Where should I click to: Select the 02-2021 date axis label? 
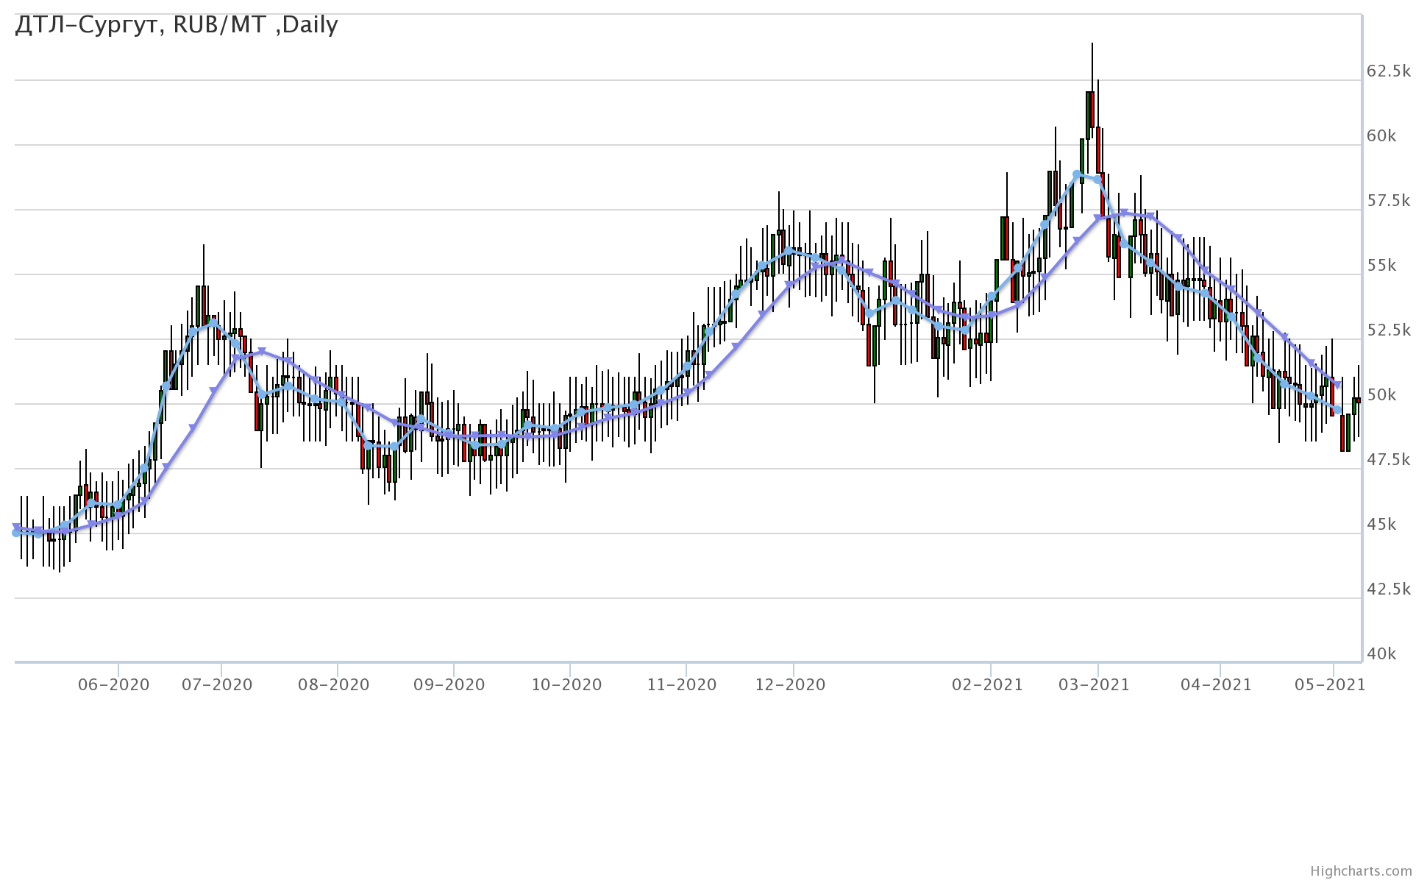pyautogui.click(x=986, y=685)
